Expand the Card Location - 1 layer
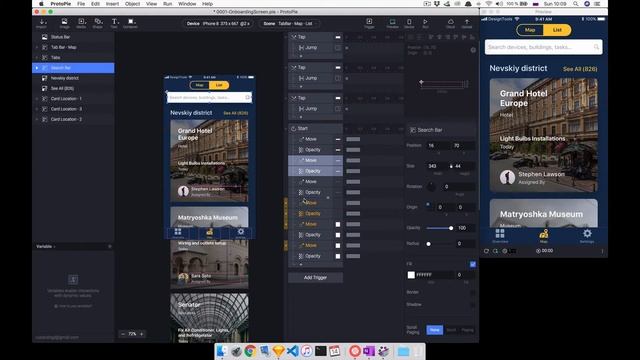The image size is (640, 360). pos(37,99)
